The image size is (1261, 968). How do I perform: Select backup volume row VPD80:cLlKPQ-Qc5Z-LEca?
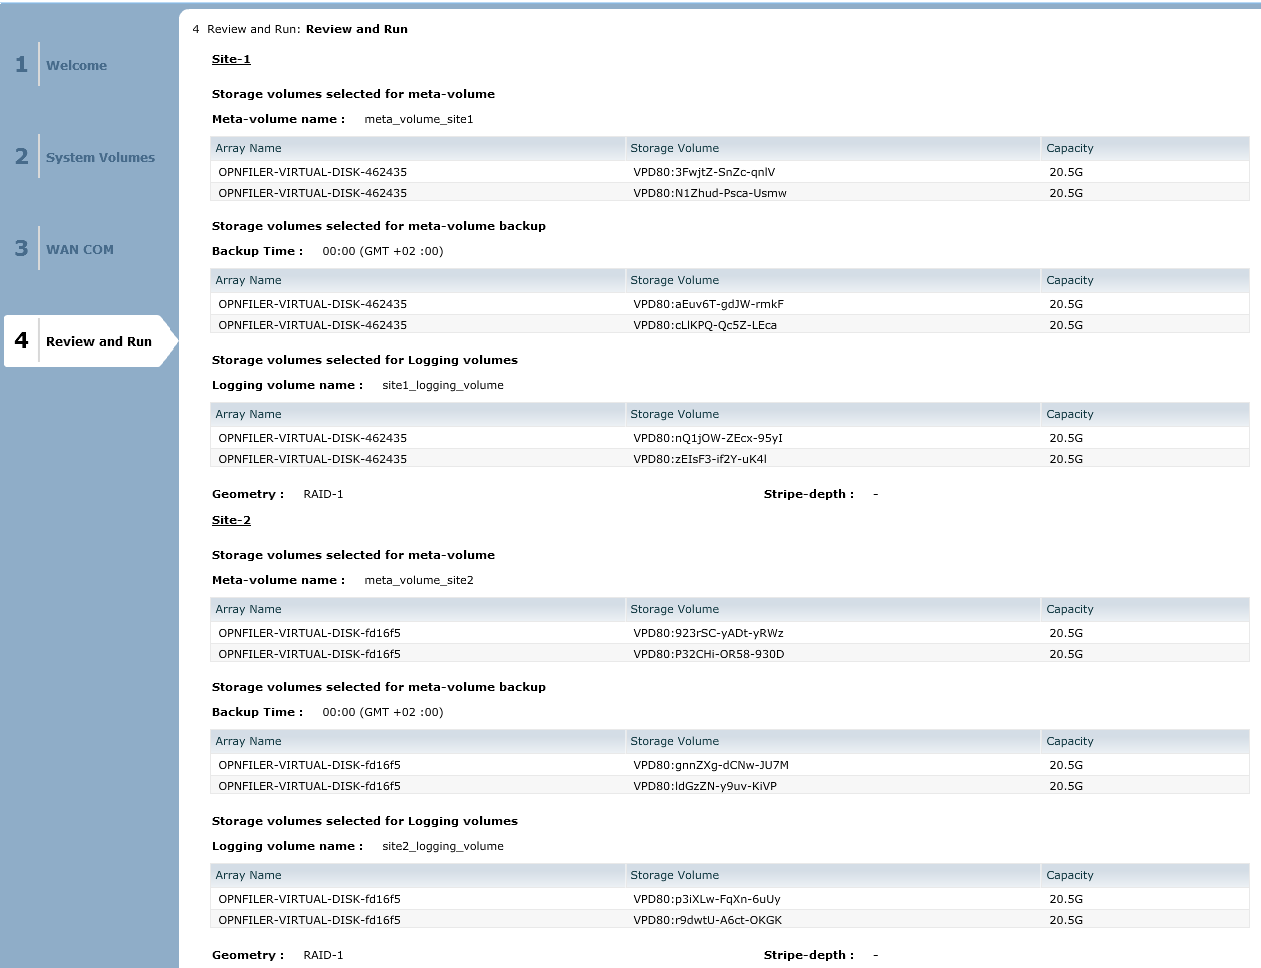pyautogui.click(x=704, y=325)
